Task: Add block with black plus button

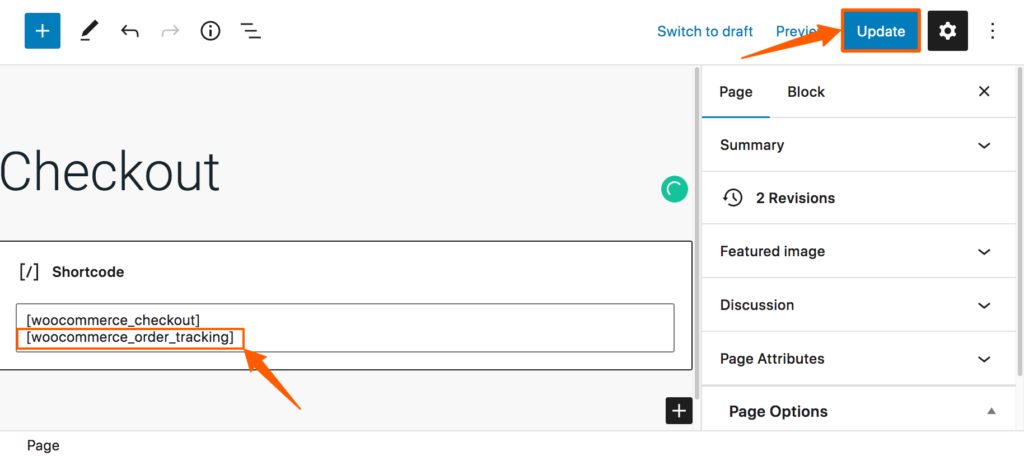Action: pos(679,411)
